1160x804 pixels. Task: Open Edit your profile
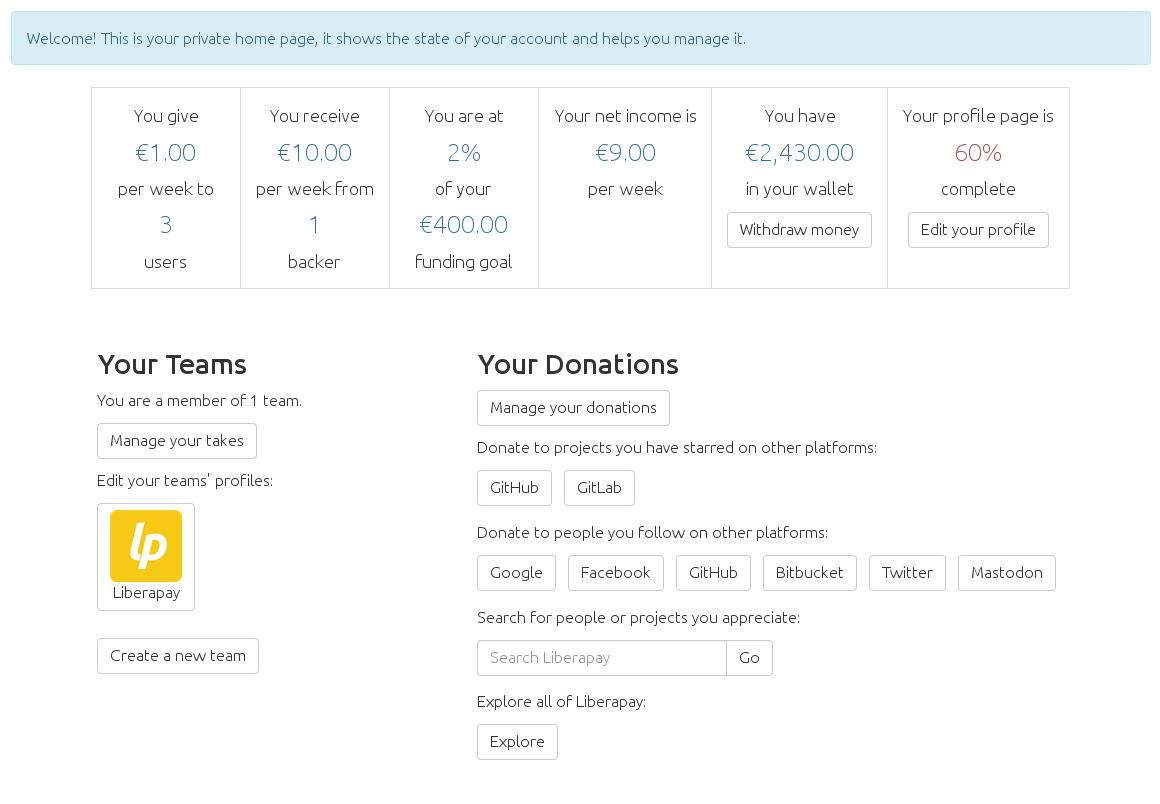coord(978,230)
